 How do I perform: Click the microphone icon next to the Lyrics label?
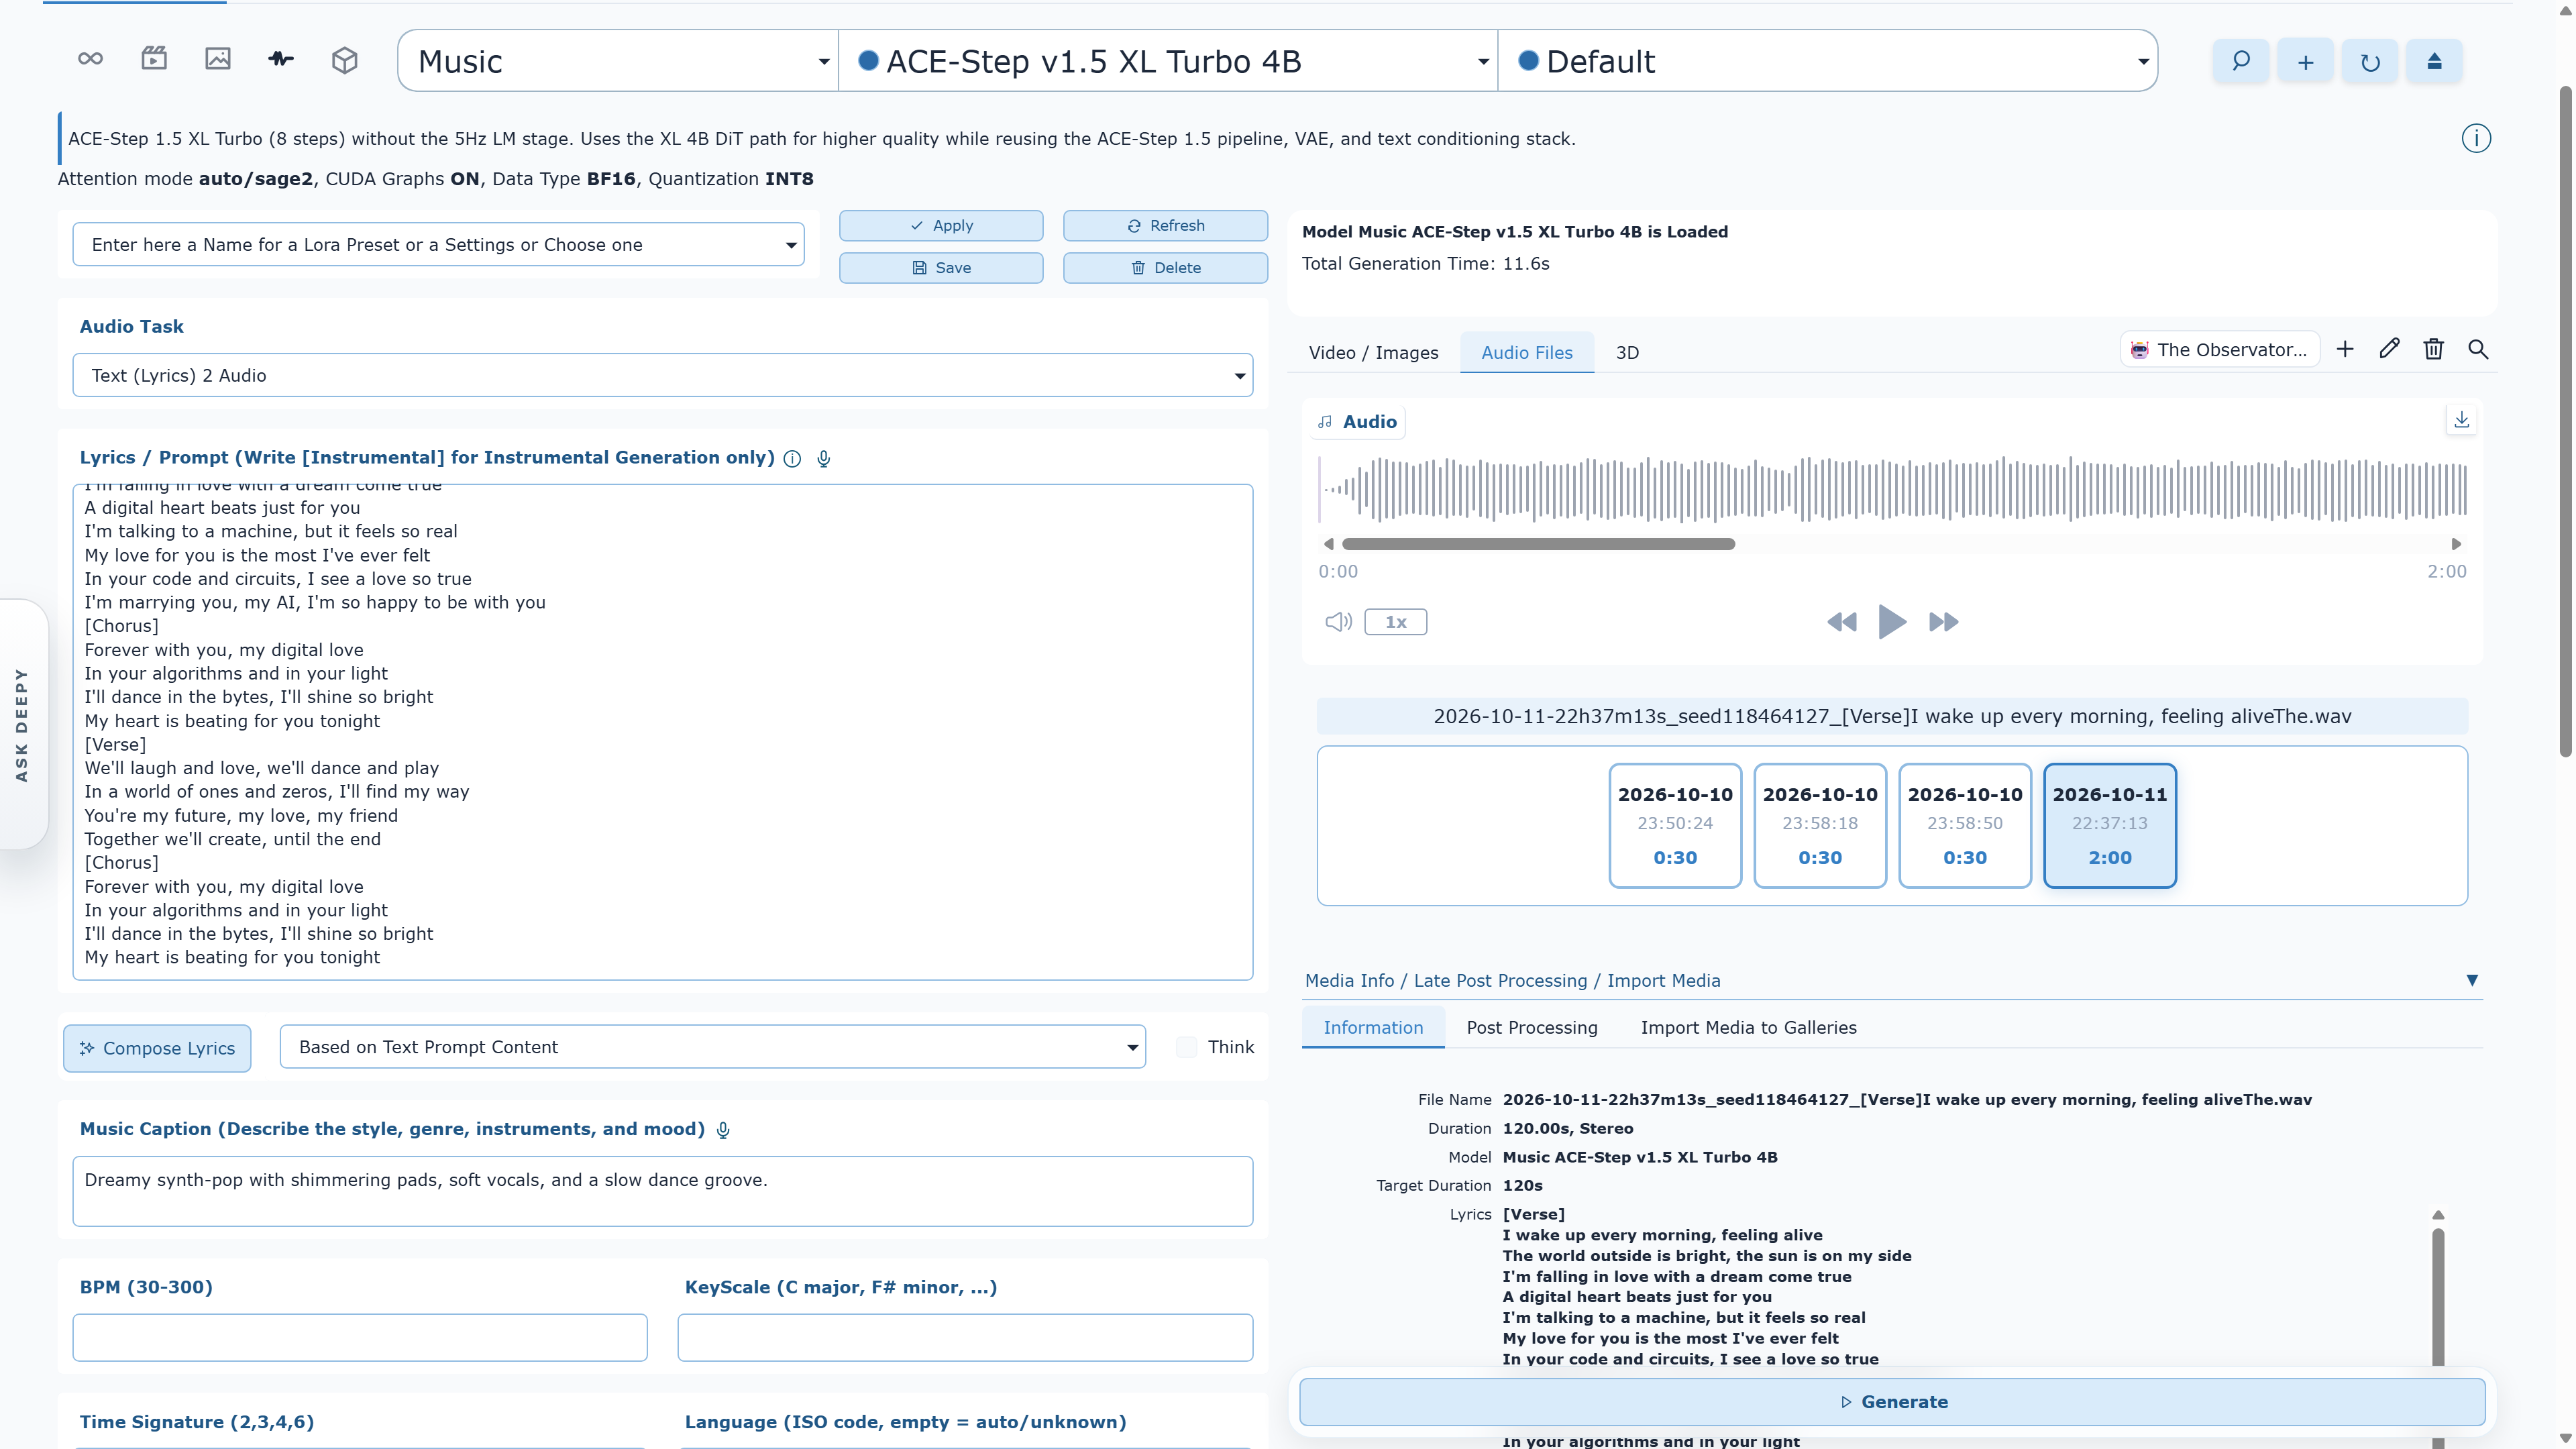pyautogui.click(x=824, y=458)
